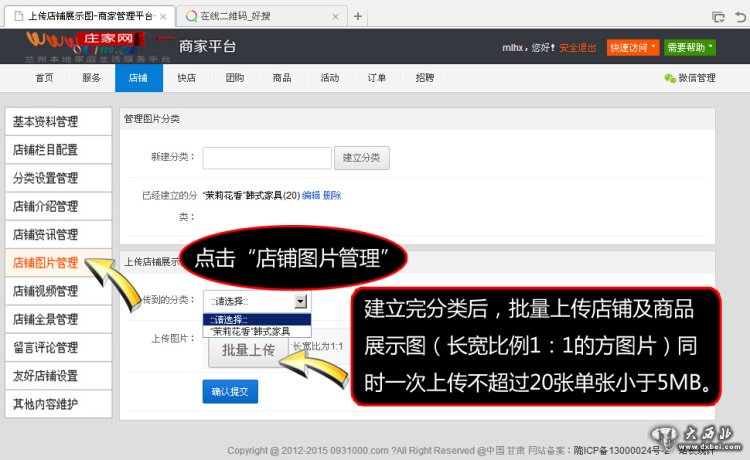Click the browser window list icon at top right

[717, 16]
